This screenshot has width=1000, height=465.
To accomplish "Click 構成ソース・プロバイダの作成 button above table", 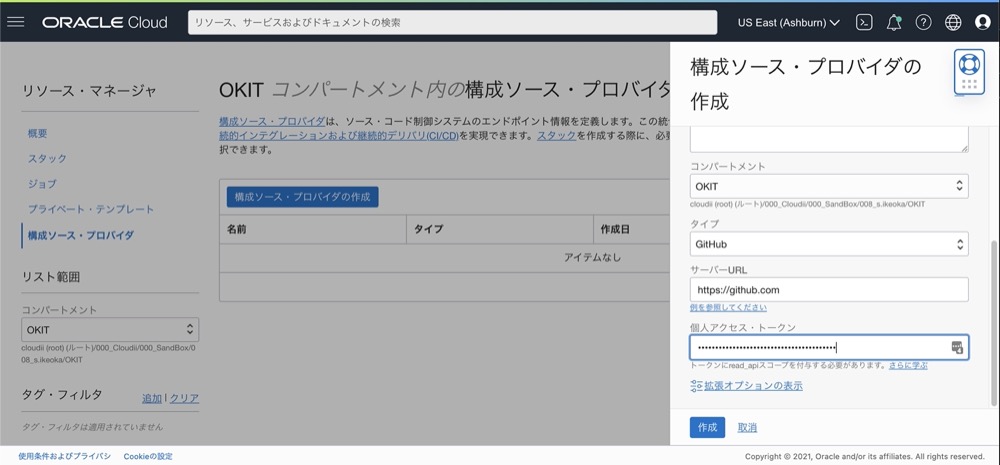I will click(302, 196).
